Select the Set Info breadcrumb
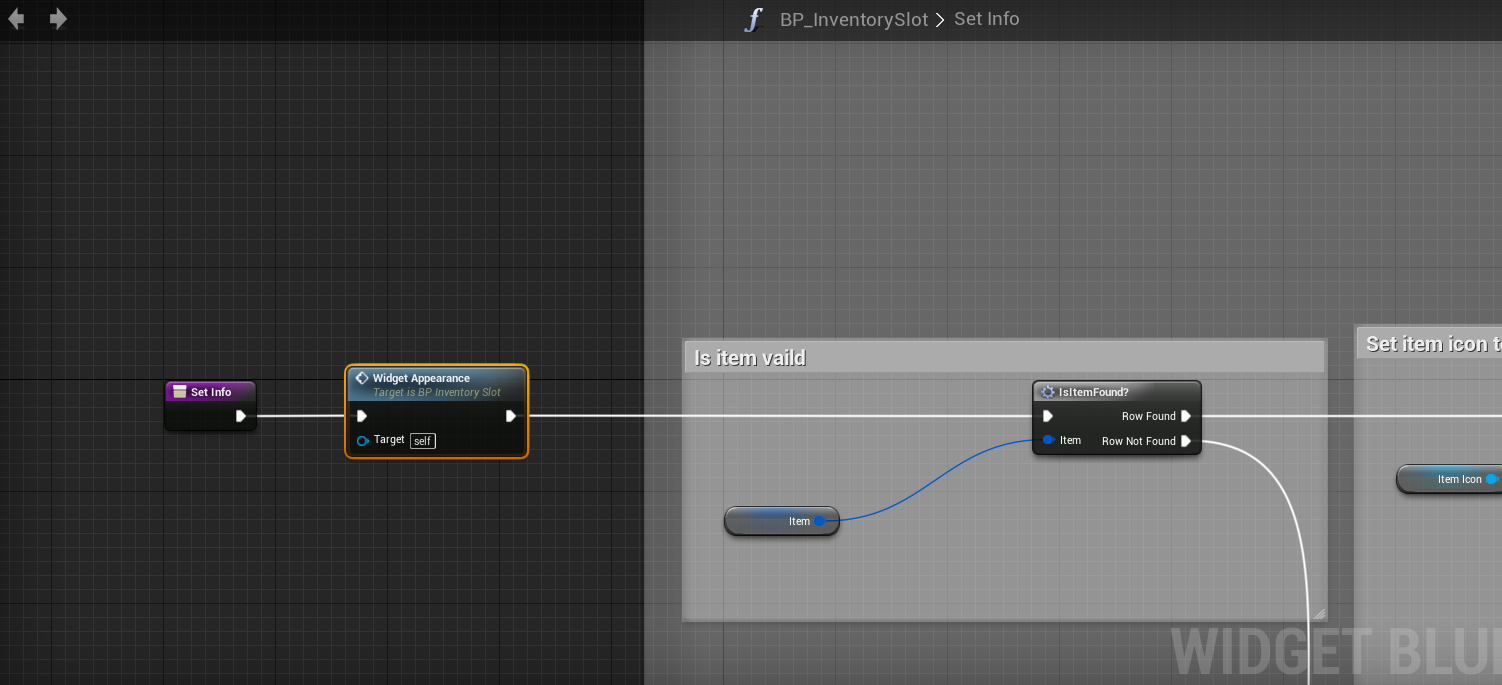1502x685 pixels. [x=986, y=19]
